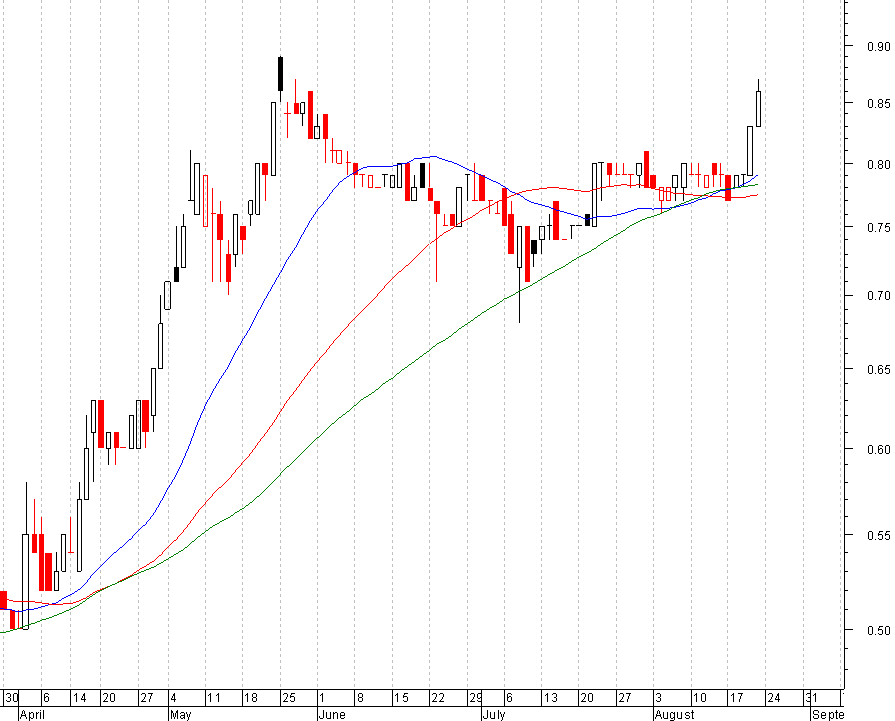Viewport: 895px width, 721px height.
Task: Click the August month label
Action: (x=675, y=715)
